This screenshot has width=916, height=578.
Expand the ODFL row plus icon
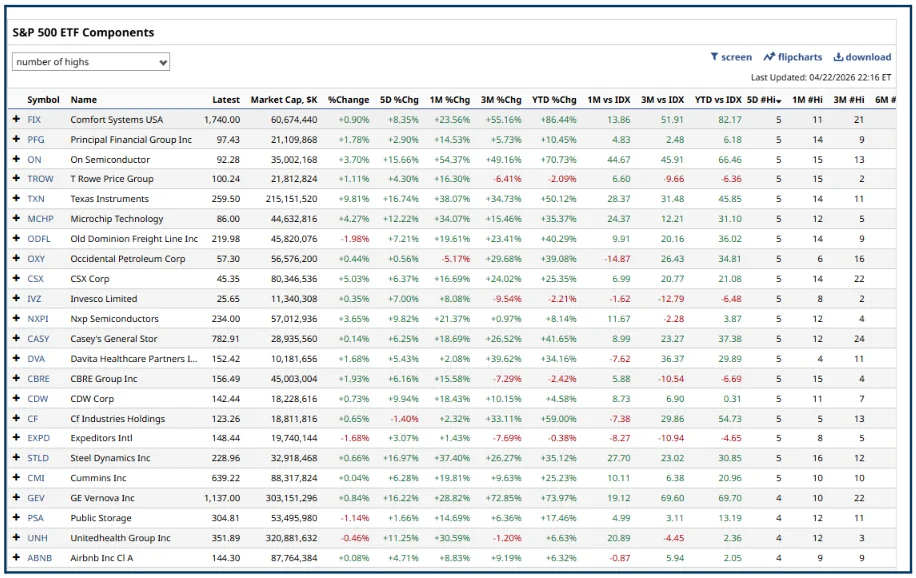tap(16, 238)
